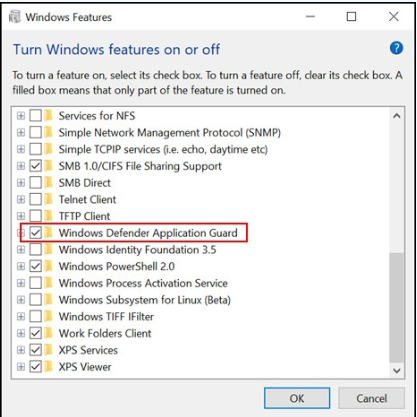Image resolution: width=417 pixels, height=417 pixels.
Task: Click the Windows PowerShell 2.0 folder icon
Action: click(49, 266)
